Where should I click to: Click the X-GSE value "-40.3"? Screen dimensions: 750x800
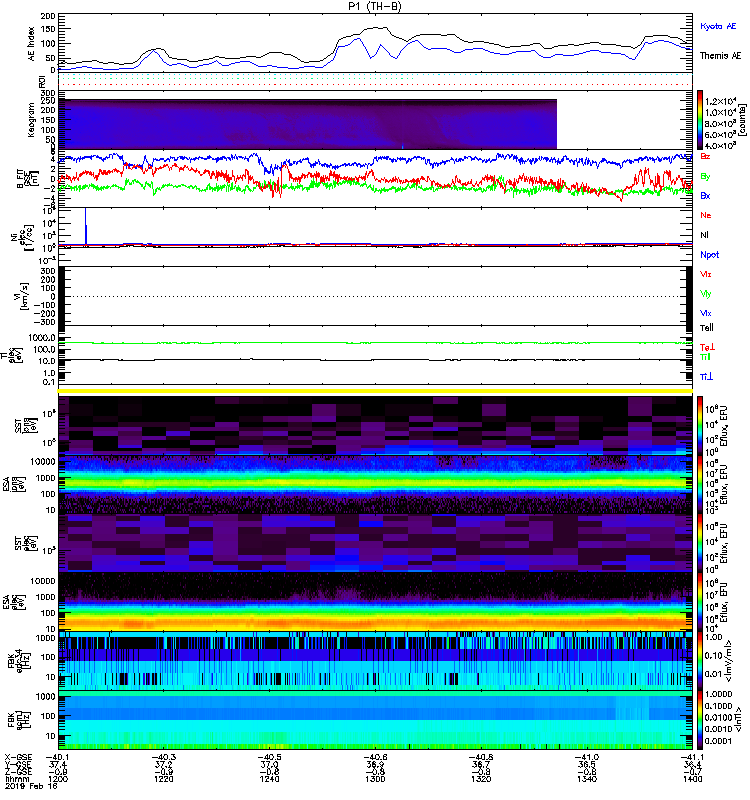click(x=162, y=757)
